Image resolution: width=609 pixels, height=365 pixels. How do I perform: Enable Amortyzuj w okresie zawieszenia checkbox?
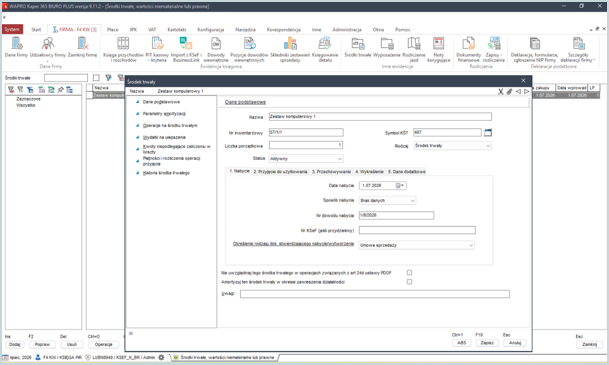pos(409,282)
